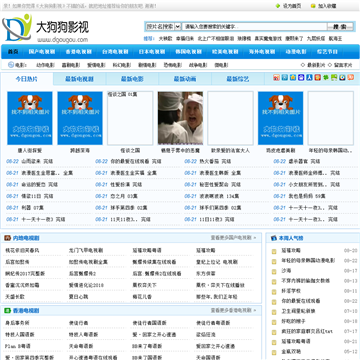
Task: Open the poster showing man in white cap
Action: (x=180, y=118)
